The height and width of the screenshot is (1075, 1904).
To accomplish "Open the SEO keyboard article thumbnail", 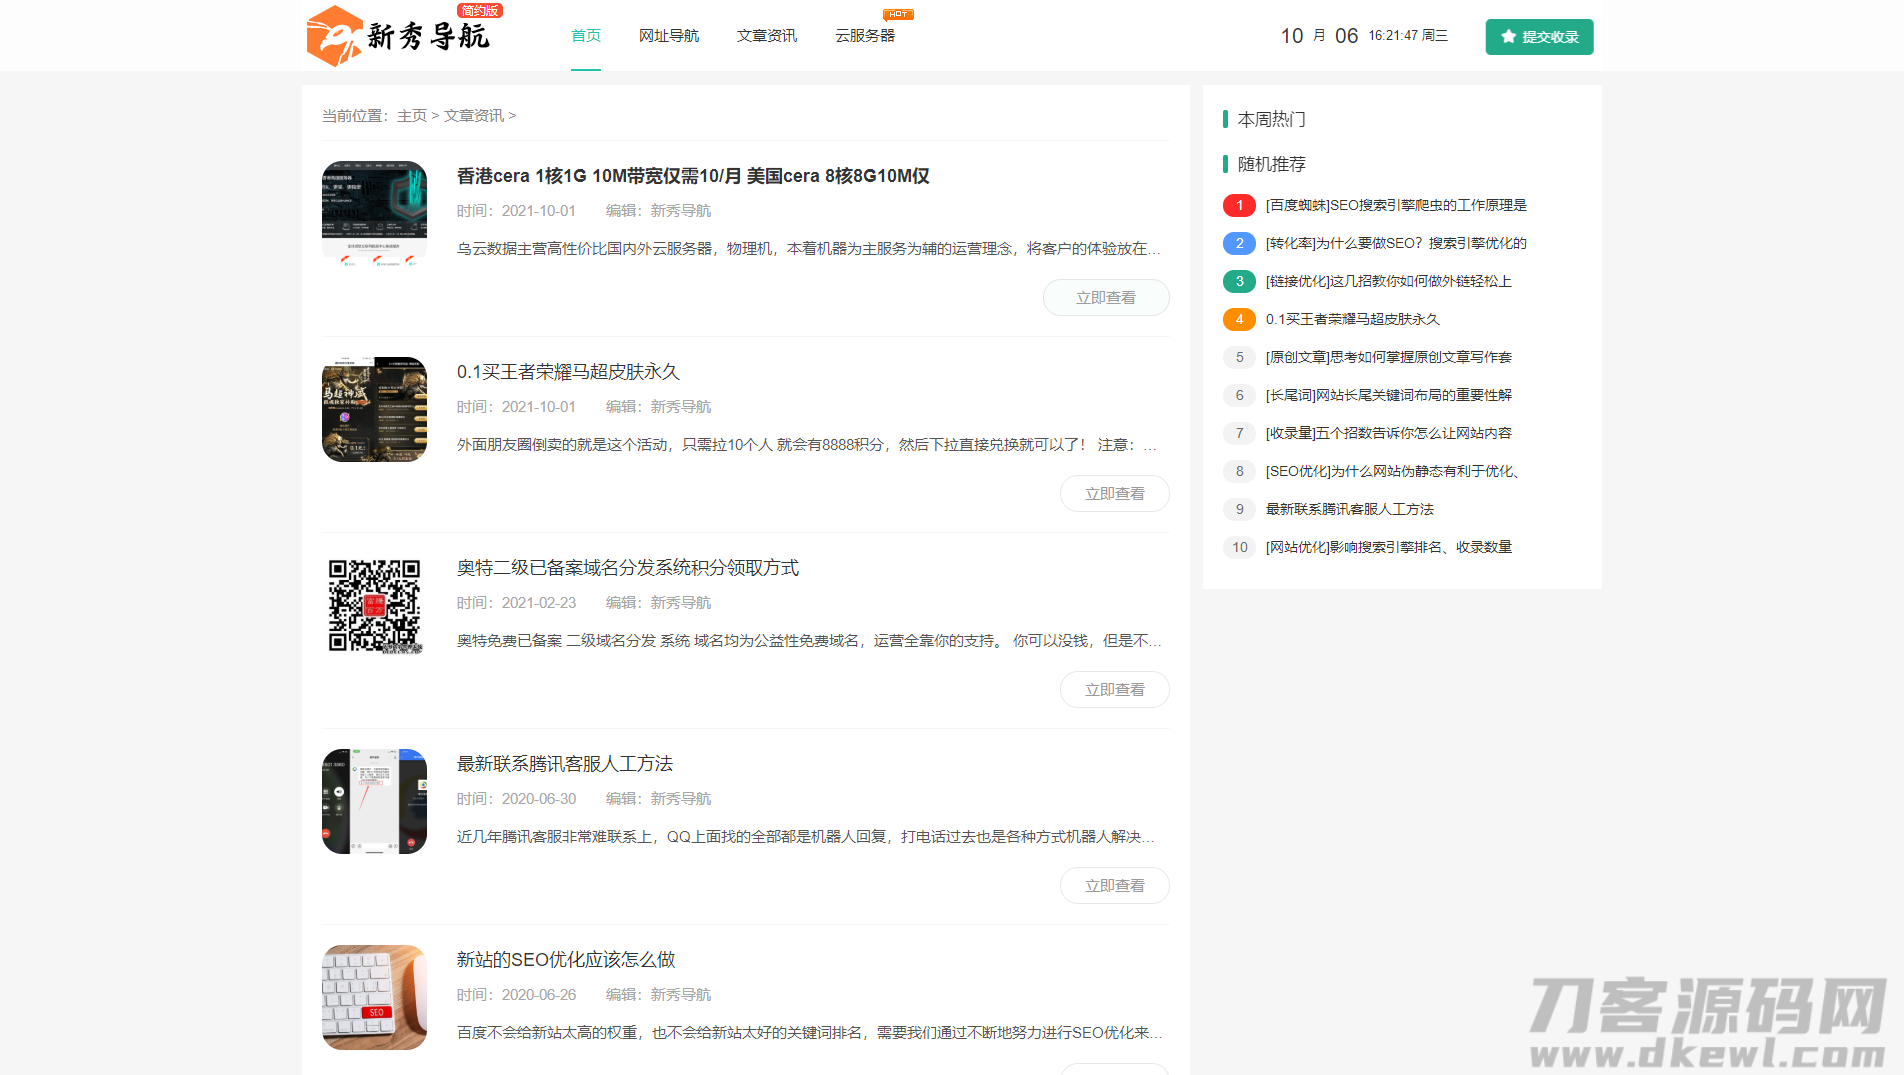I will [374, 997].
